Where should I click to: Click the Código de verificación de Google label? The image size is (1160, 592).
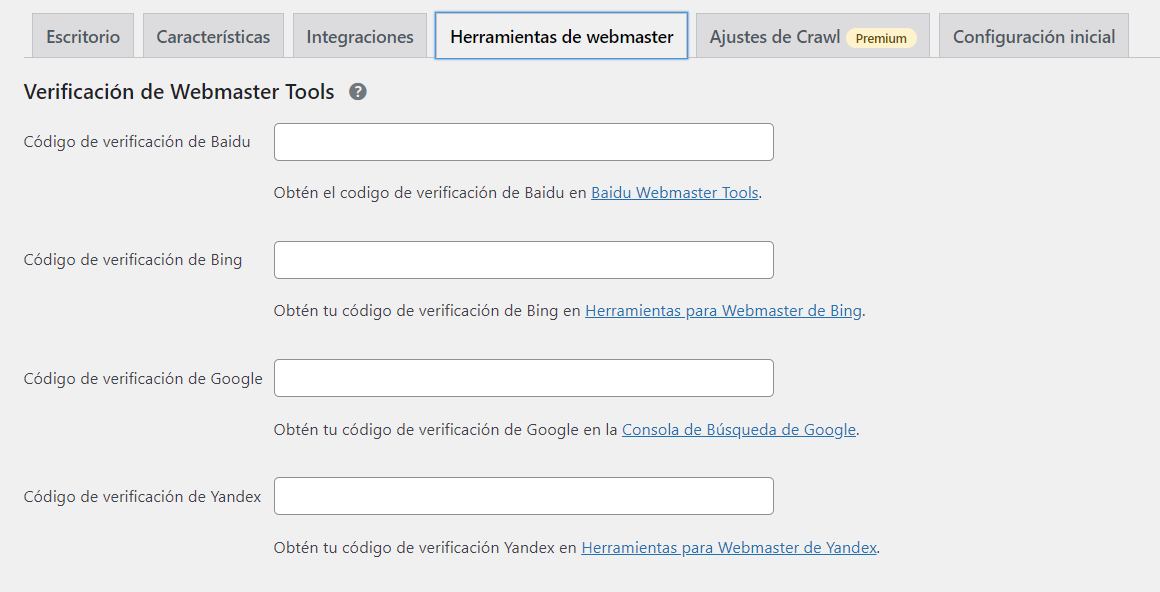141,378
